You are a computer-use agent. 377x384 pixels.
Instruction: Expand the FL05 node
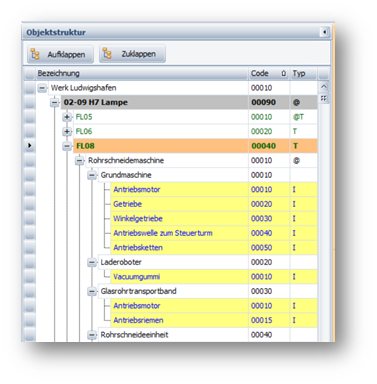coord(67,117)
